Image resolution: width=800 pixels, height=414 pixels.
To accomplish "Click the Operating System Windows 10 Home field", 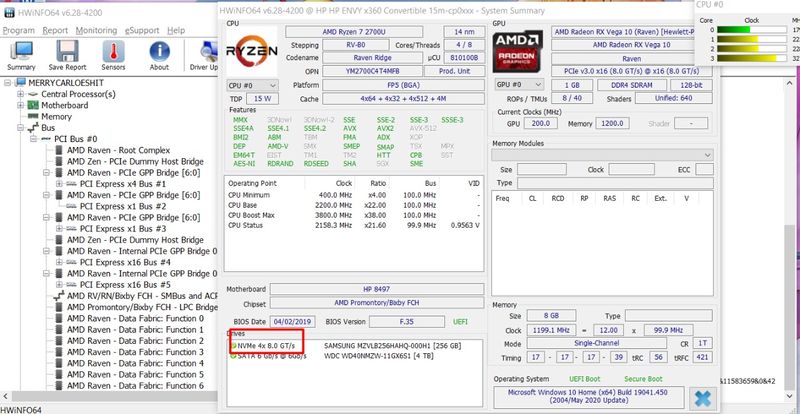I will coord(589,397).
